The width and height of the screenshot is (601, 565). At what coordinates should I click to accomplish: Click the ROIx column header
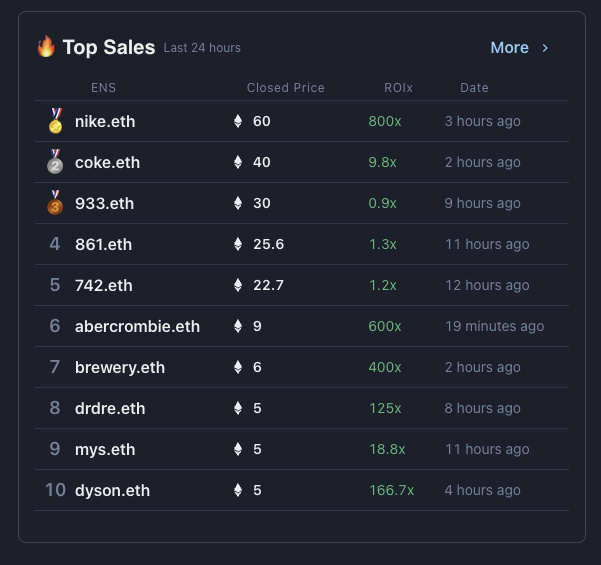click(x=398, y=88)
